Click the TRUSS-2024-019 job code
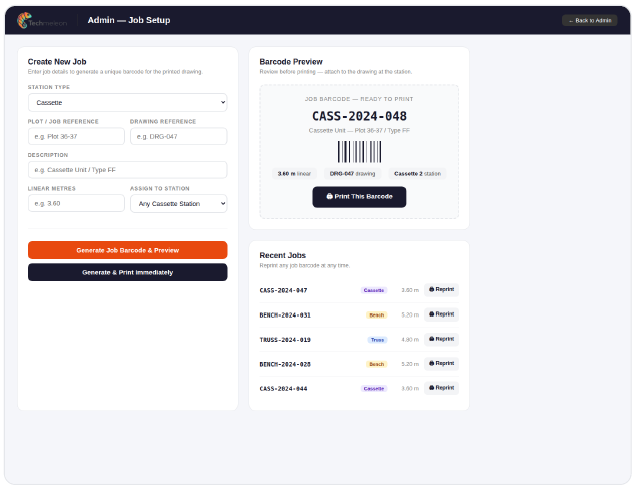637x487 pixels. tap(285, 340)
